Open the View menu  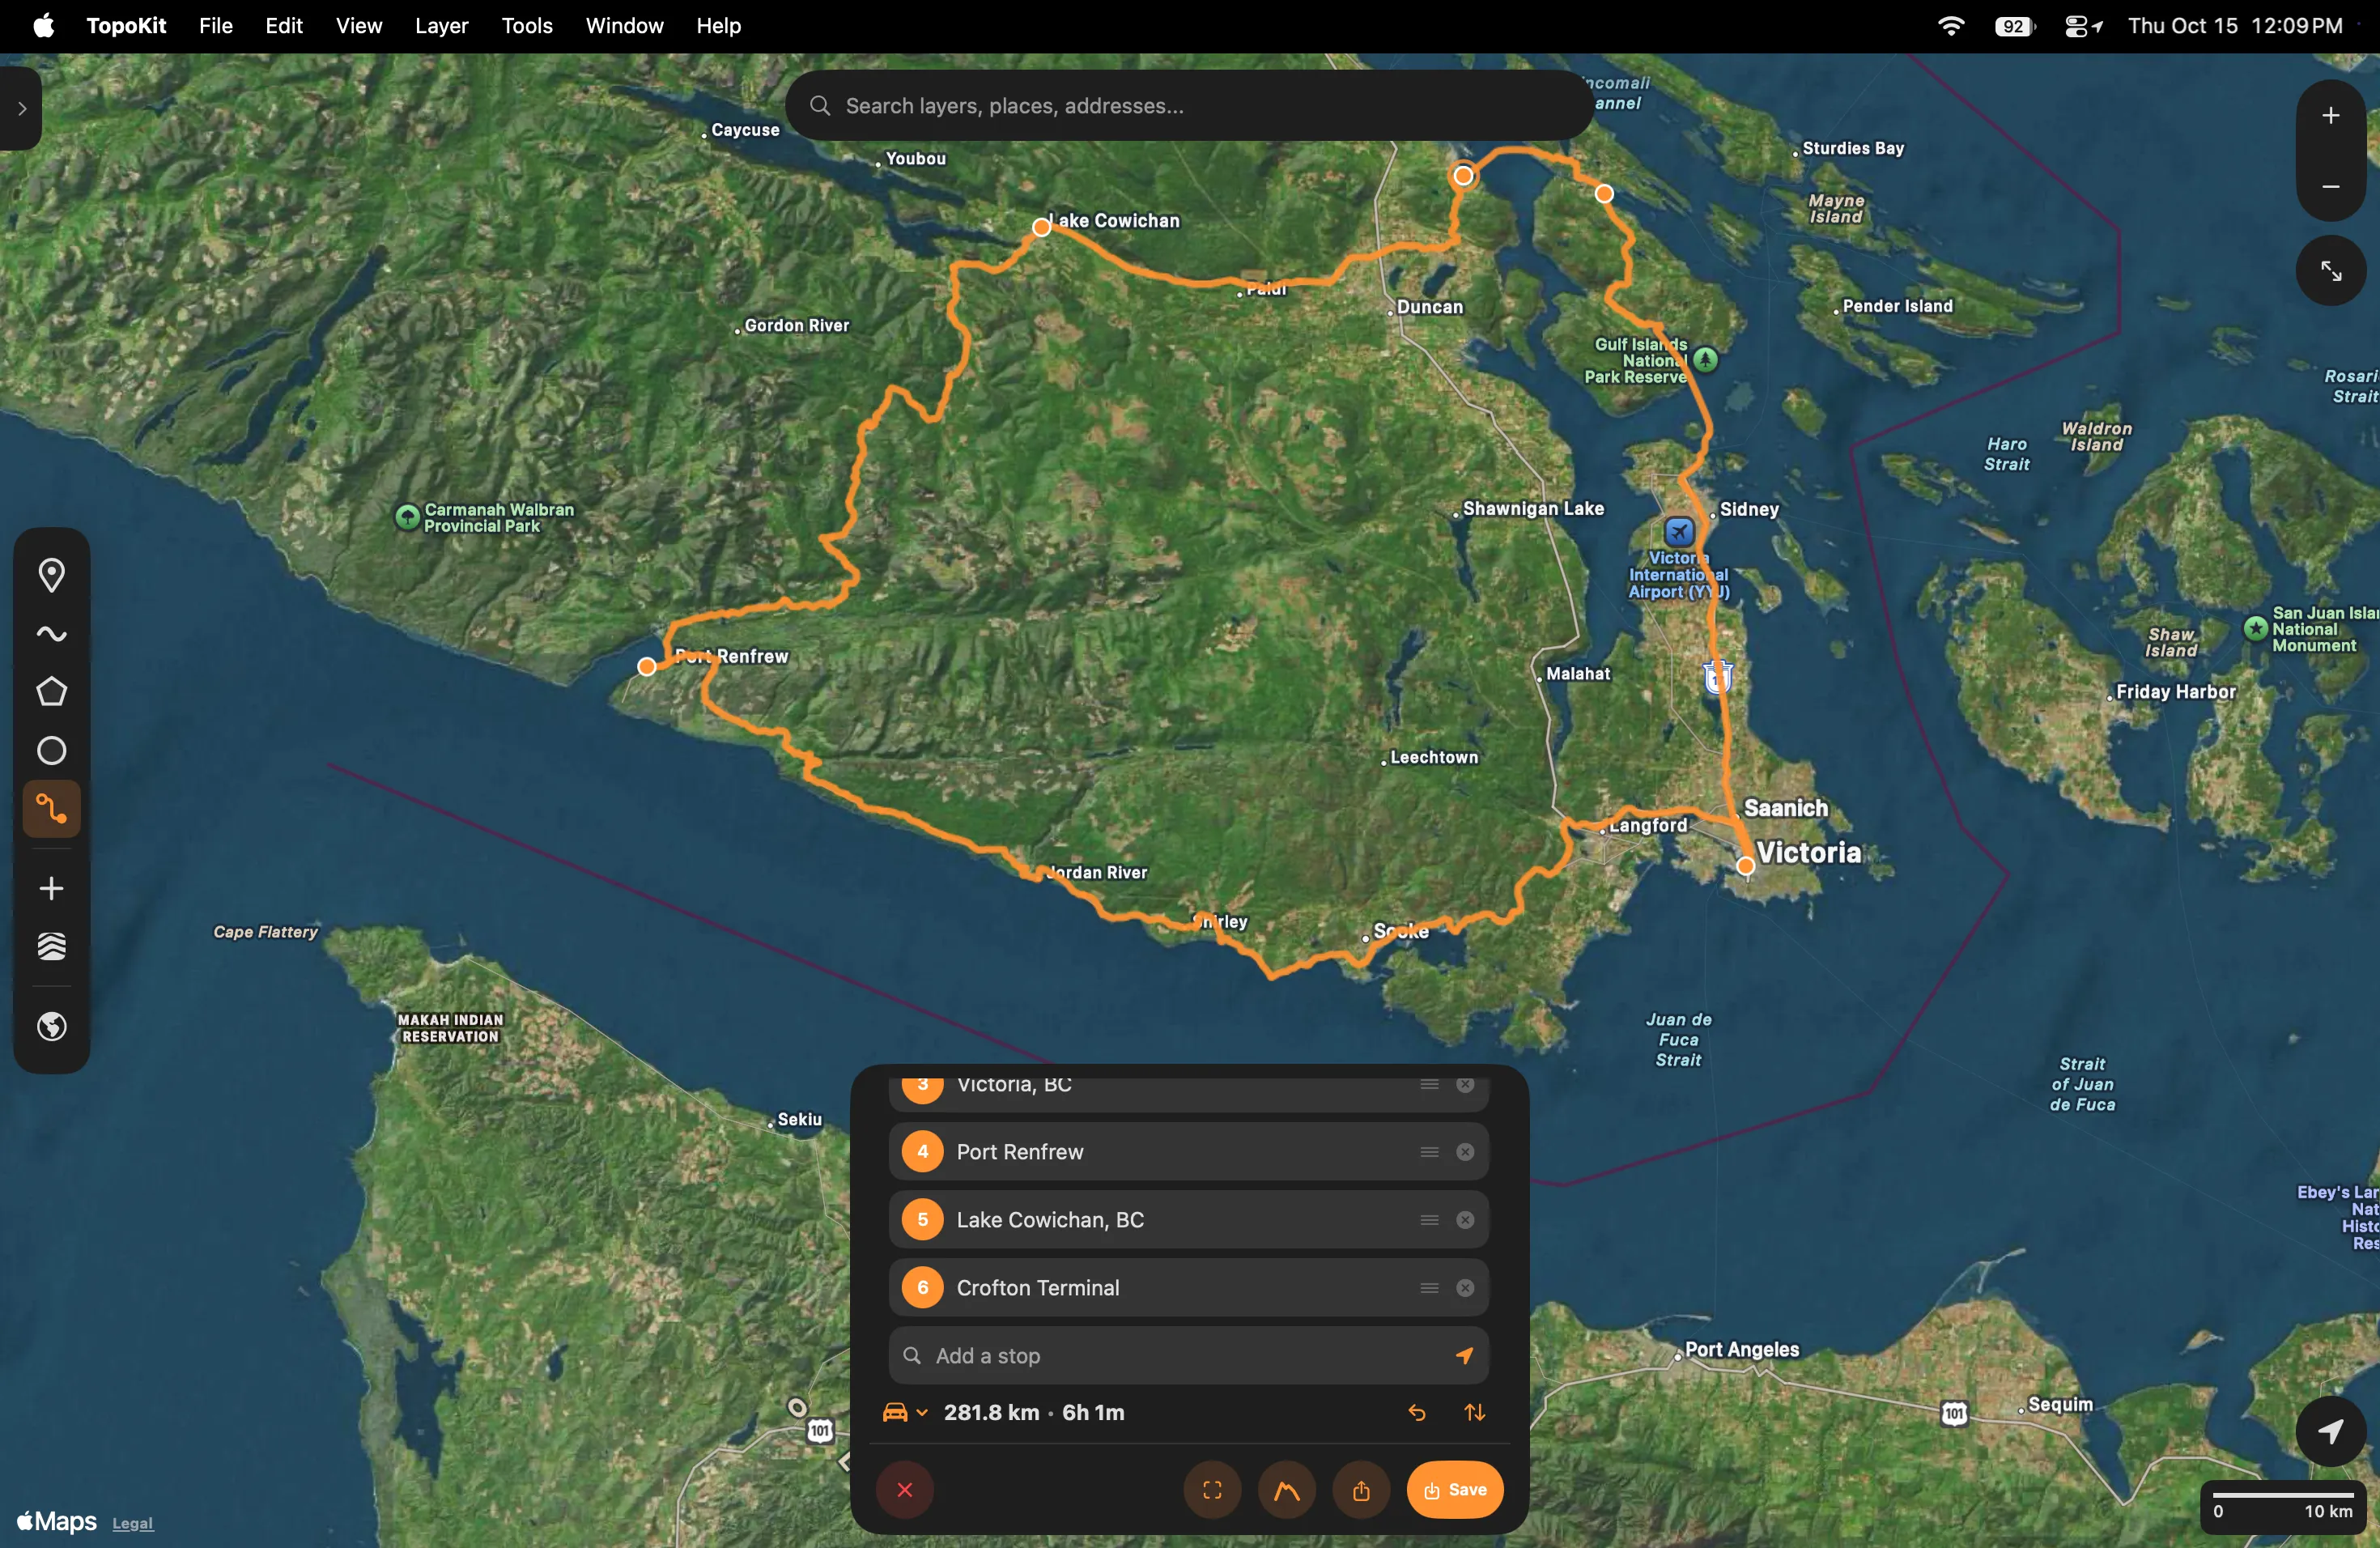pos(358,26)
